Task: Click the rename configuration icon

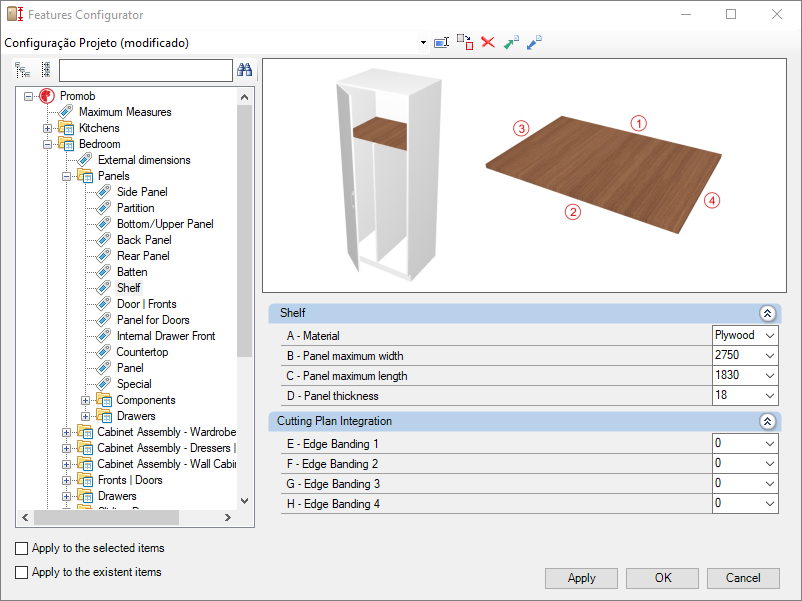Action: 441,43
